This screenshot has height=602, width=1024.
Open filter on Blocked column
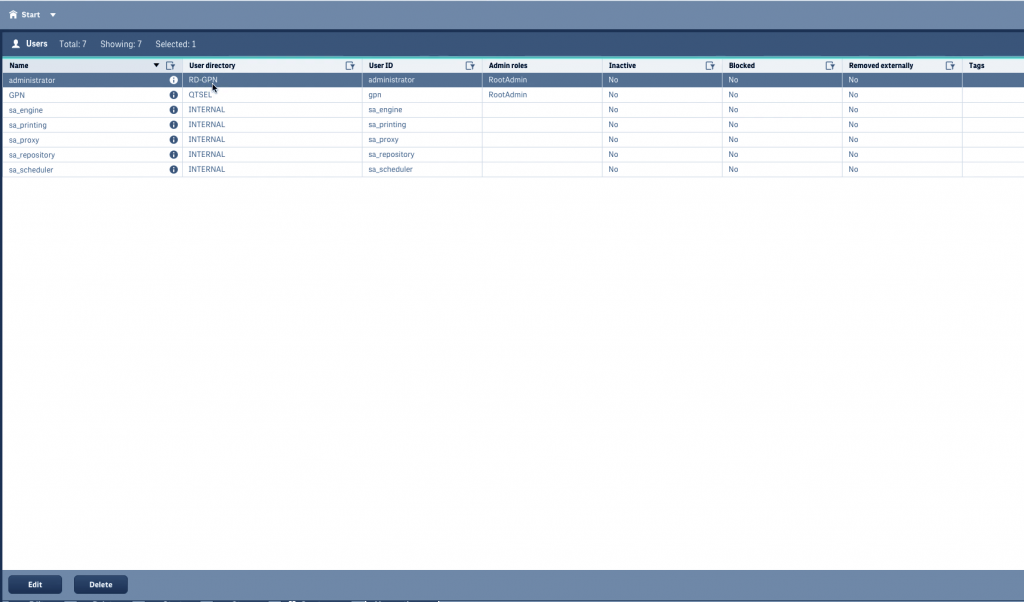click(830, 65)
